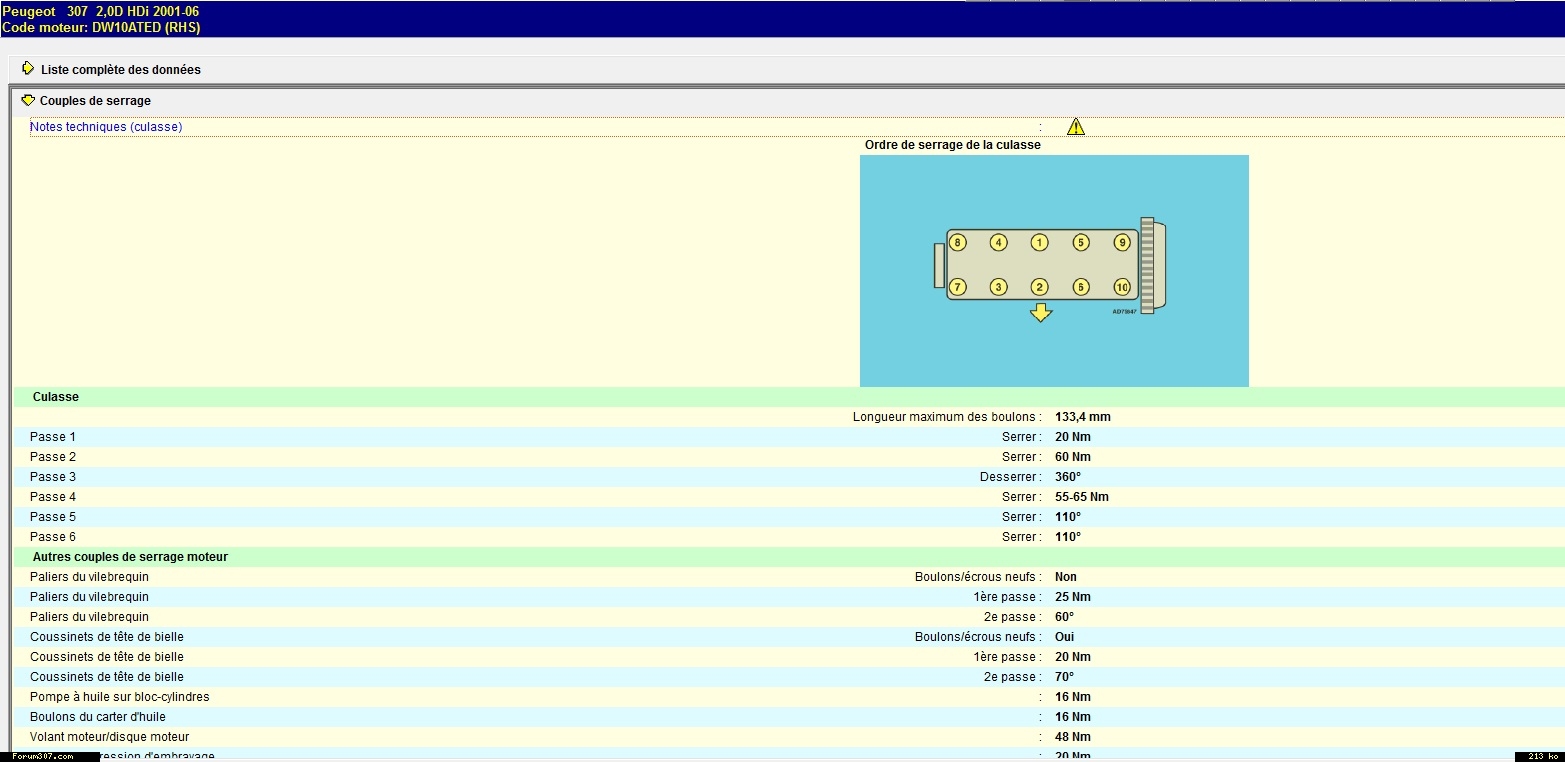Screen dimensions: 1565x762
Task: Open the Notes techniques (culasse) link
Action: 106,127
